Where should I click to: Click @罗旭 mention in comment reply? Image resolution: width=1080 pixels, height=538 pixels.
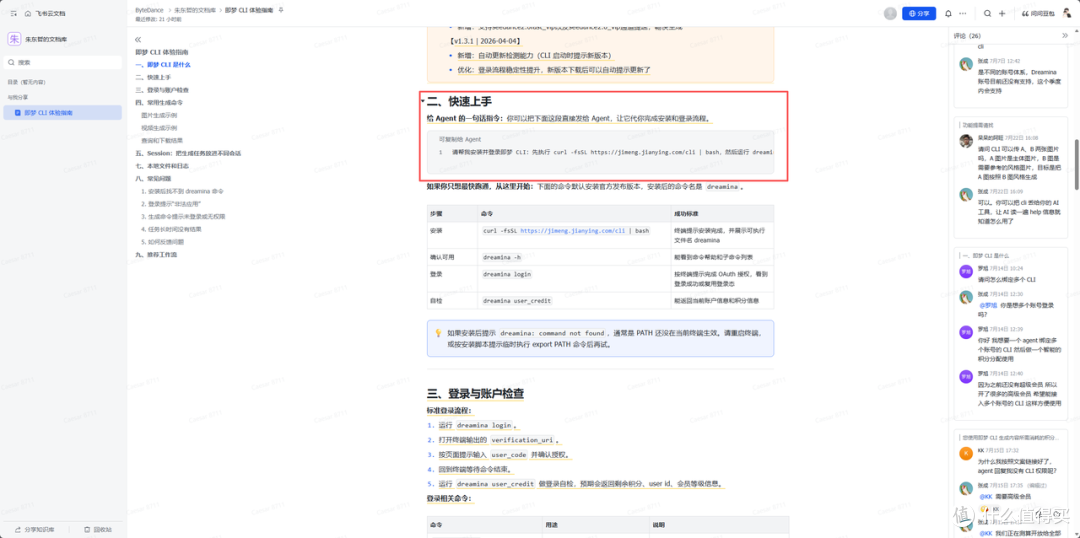(x=988, y=304)
